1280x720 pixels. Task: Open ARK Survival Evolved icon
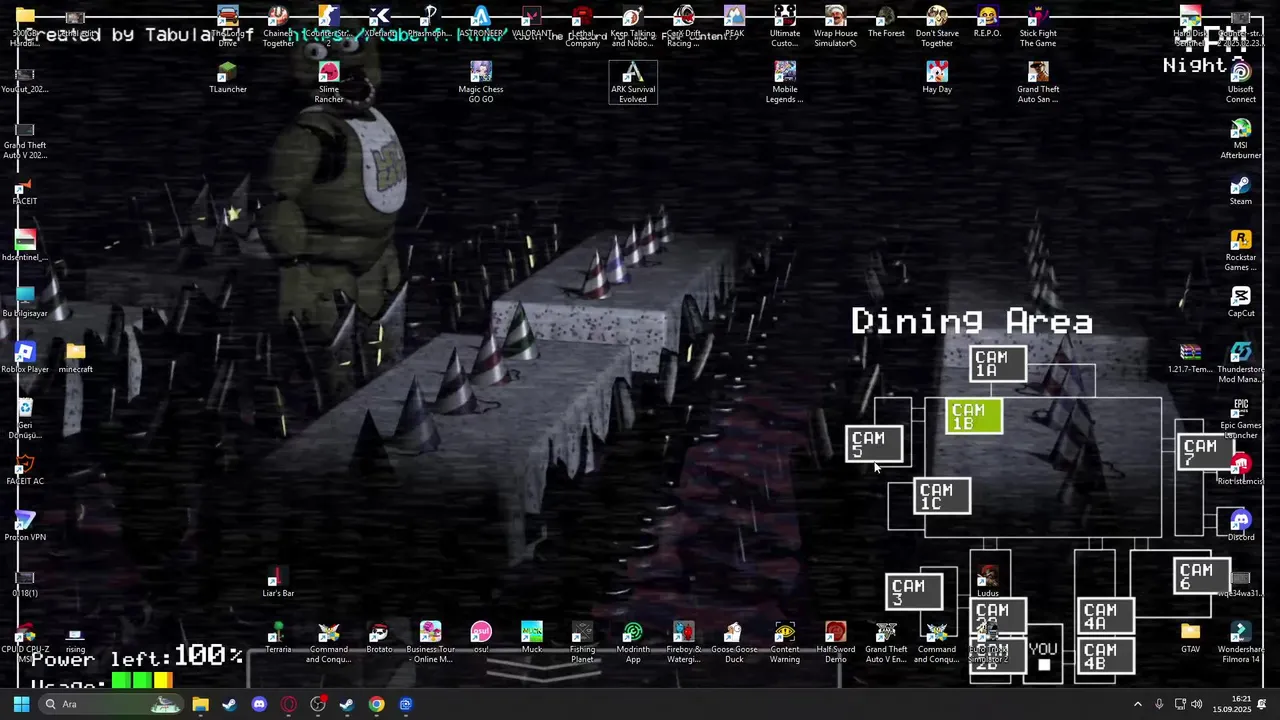633,82
